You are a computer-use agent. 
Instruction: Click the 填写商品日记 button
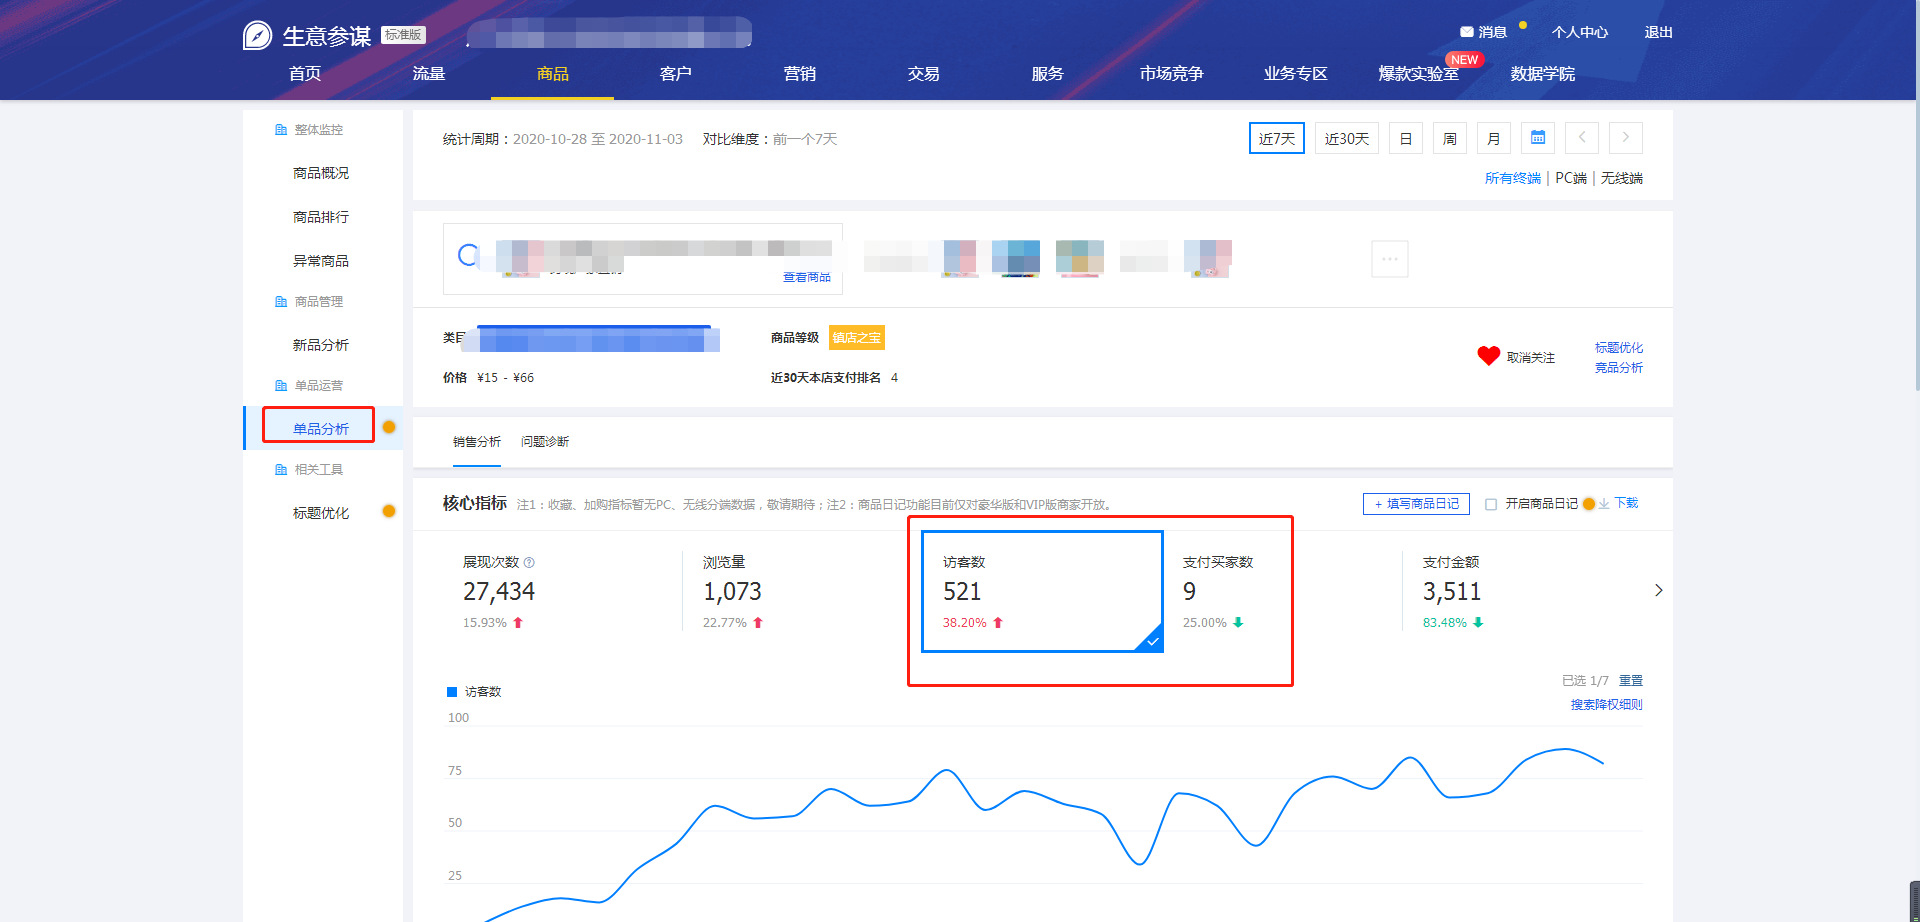(x=1415, y=504)
